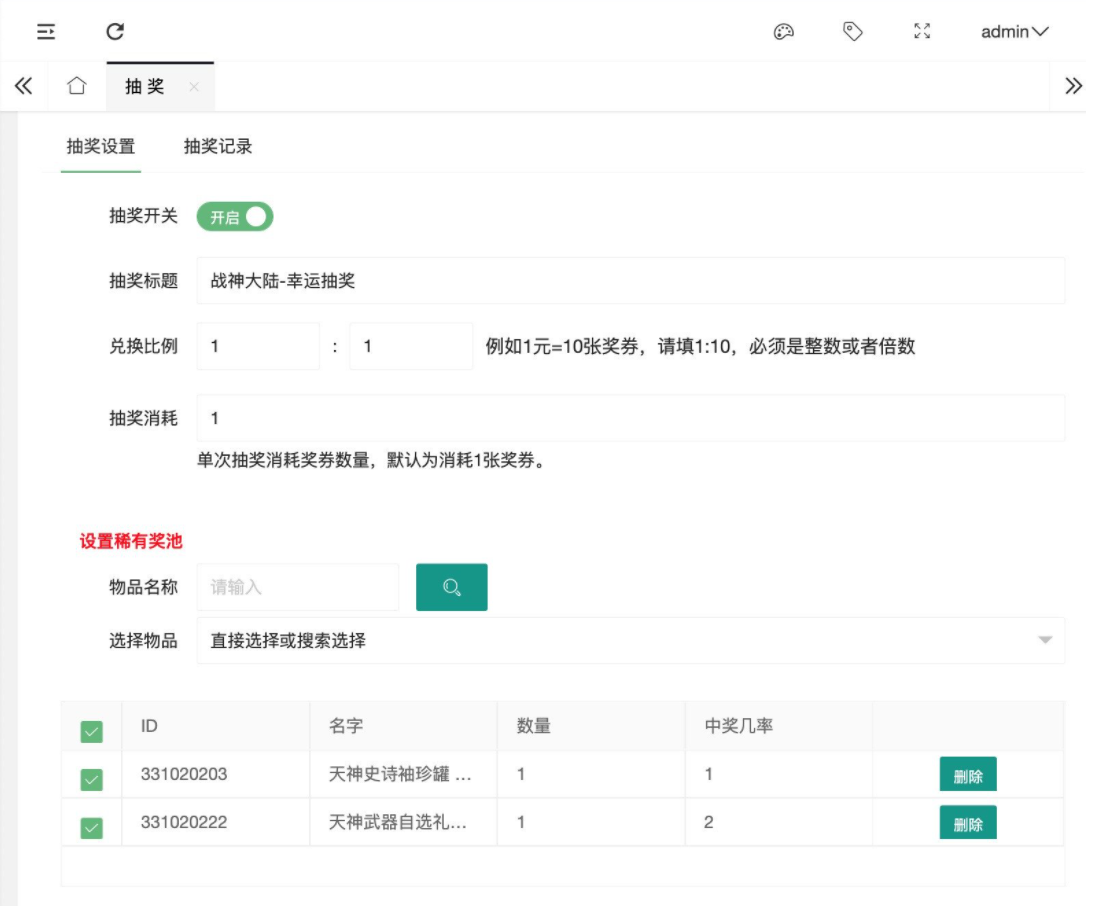1093x906 pixels.
Task: Go to the home tab icon
Action: (77, 86)
